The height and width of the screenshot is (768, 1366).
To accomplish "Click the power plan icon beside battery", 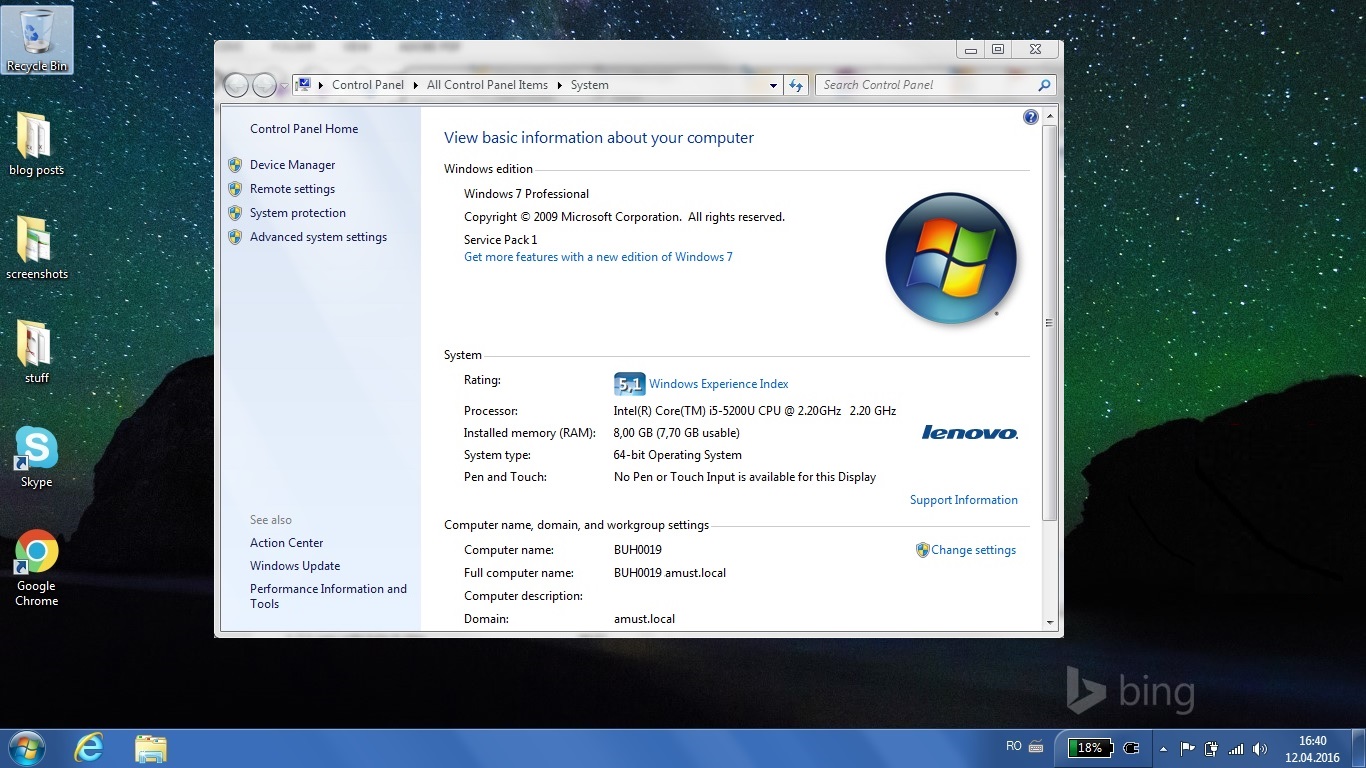I will pos(1132,748).
